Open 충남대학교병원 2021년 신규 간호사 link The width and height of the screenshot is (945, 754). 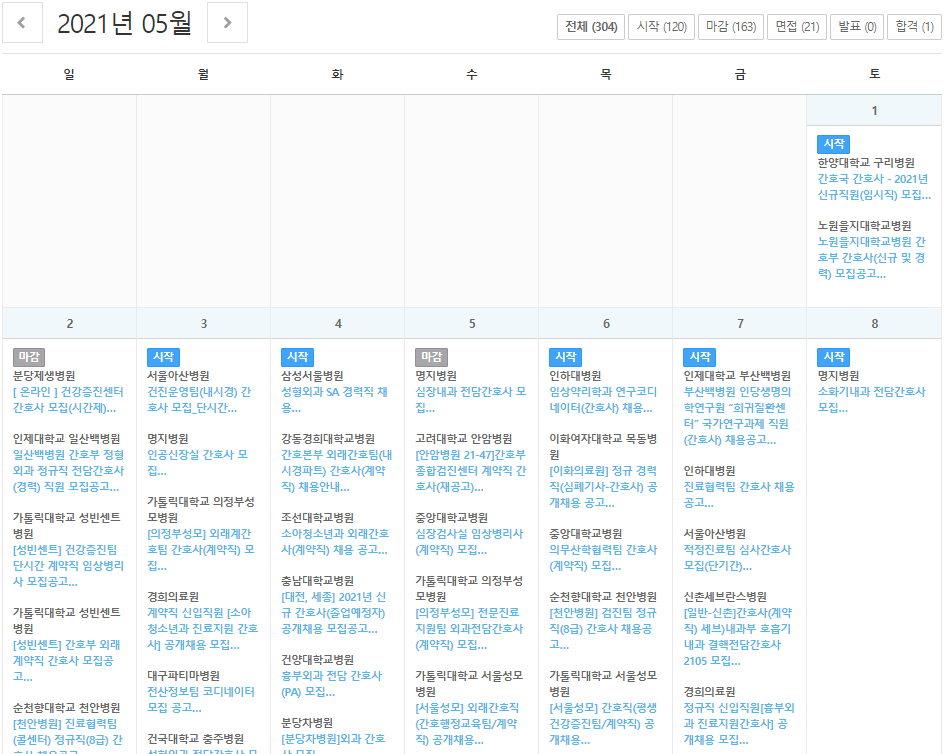coord(334,613)
